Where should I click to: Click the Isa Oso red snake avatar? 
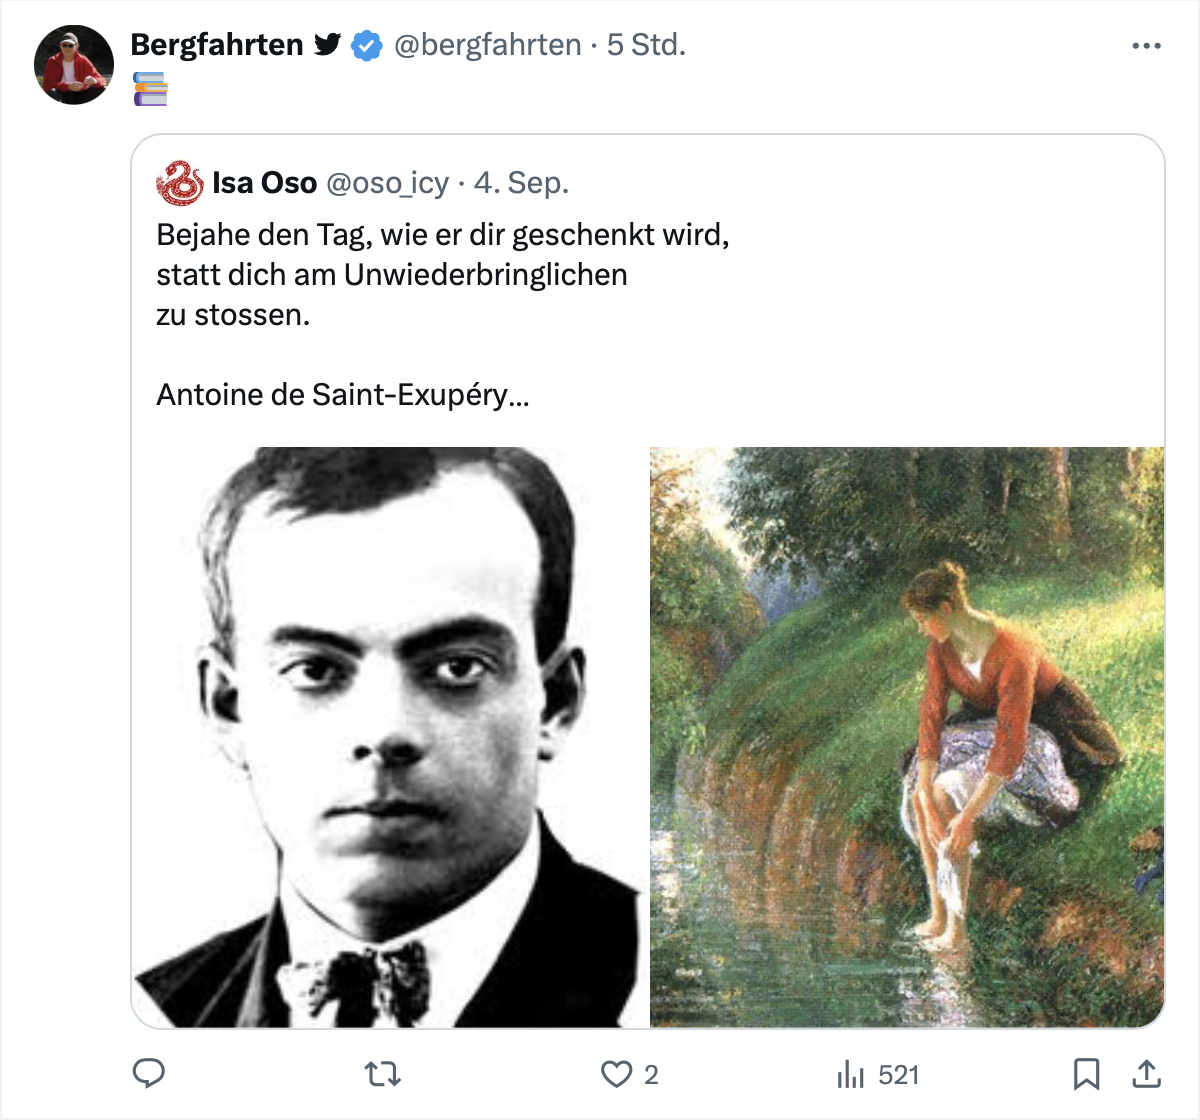click(x=180, y=183)
